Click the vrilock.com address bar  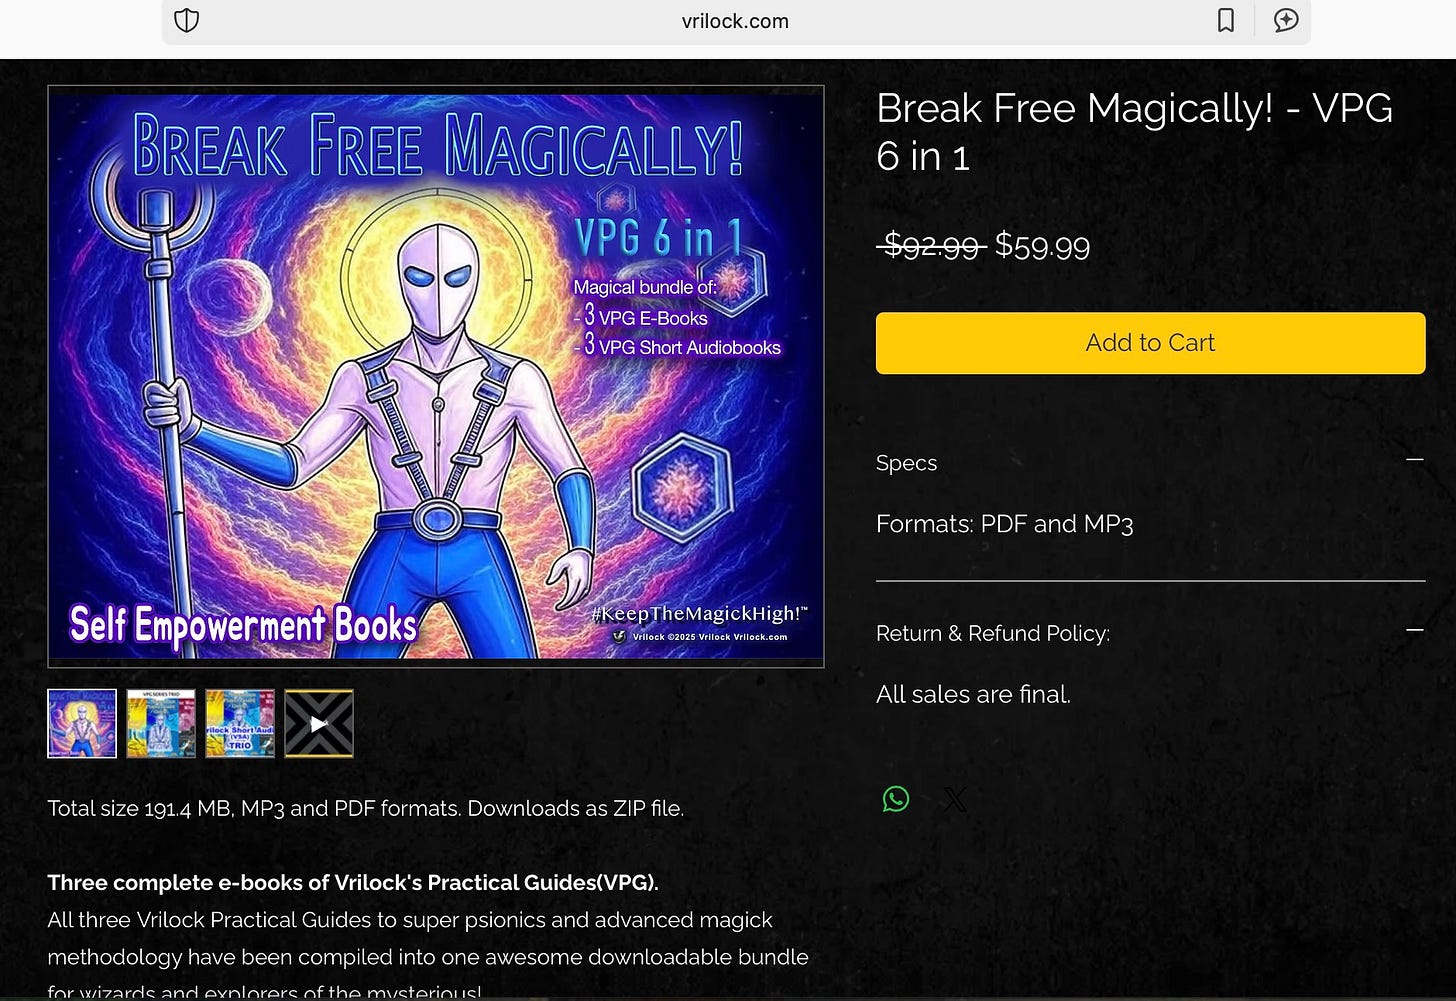coord(736,21)
